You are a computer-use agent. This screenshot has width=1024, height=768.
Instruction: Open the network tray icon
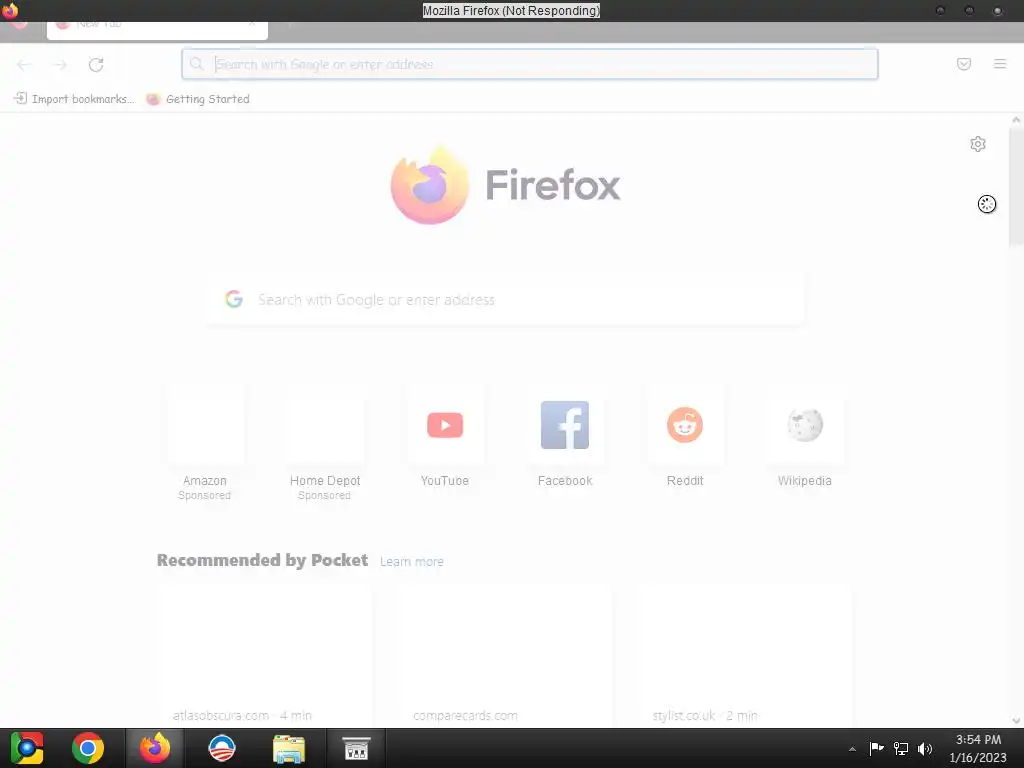[901, 748]
